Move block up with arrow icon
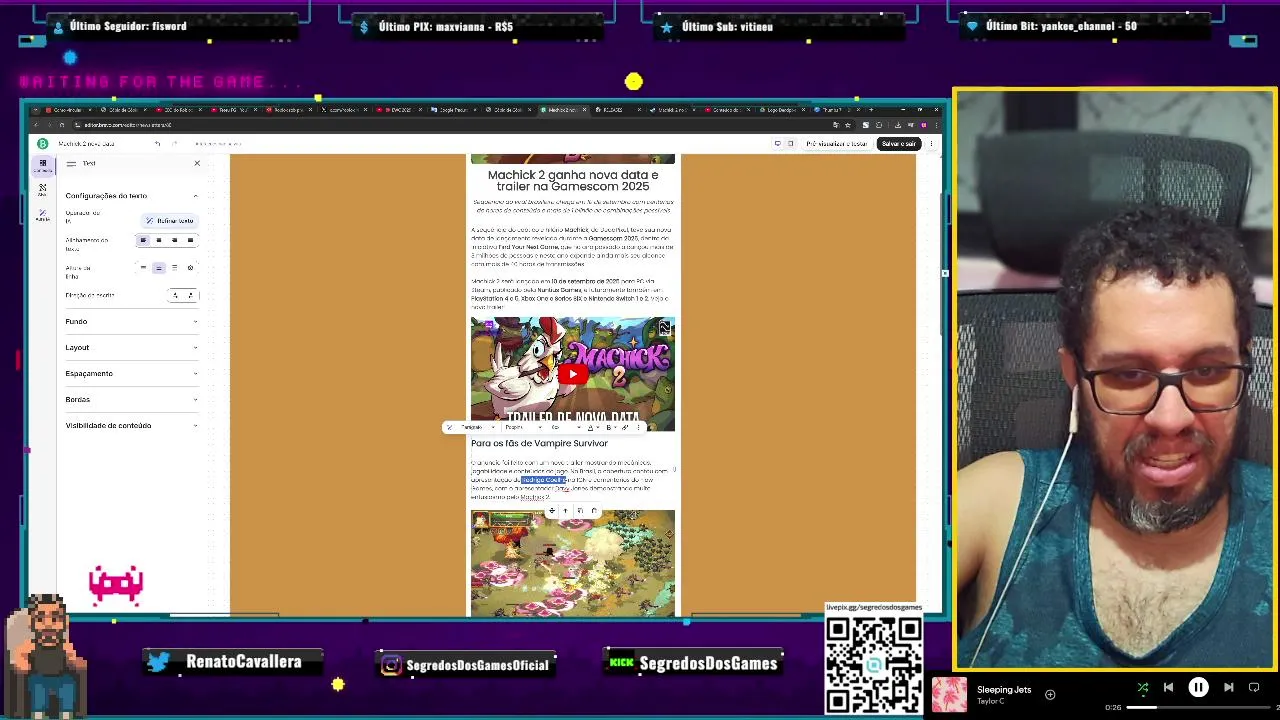 565,510
